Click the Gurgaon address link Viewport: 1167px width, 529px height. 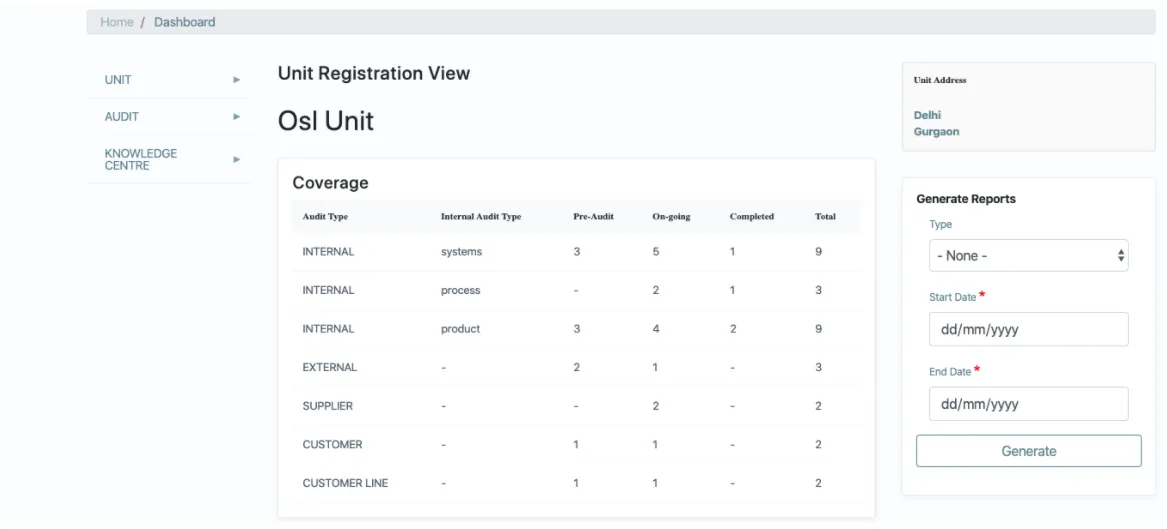[x=936, y=132]
